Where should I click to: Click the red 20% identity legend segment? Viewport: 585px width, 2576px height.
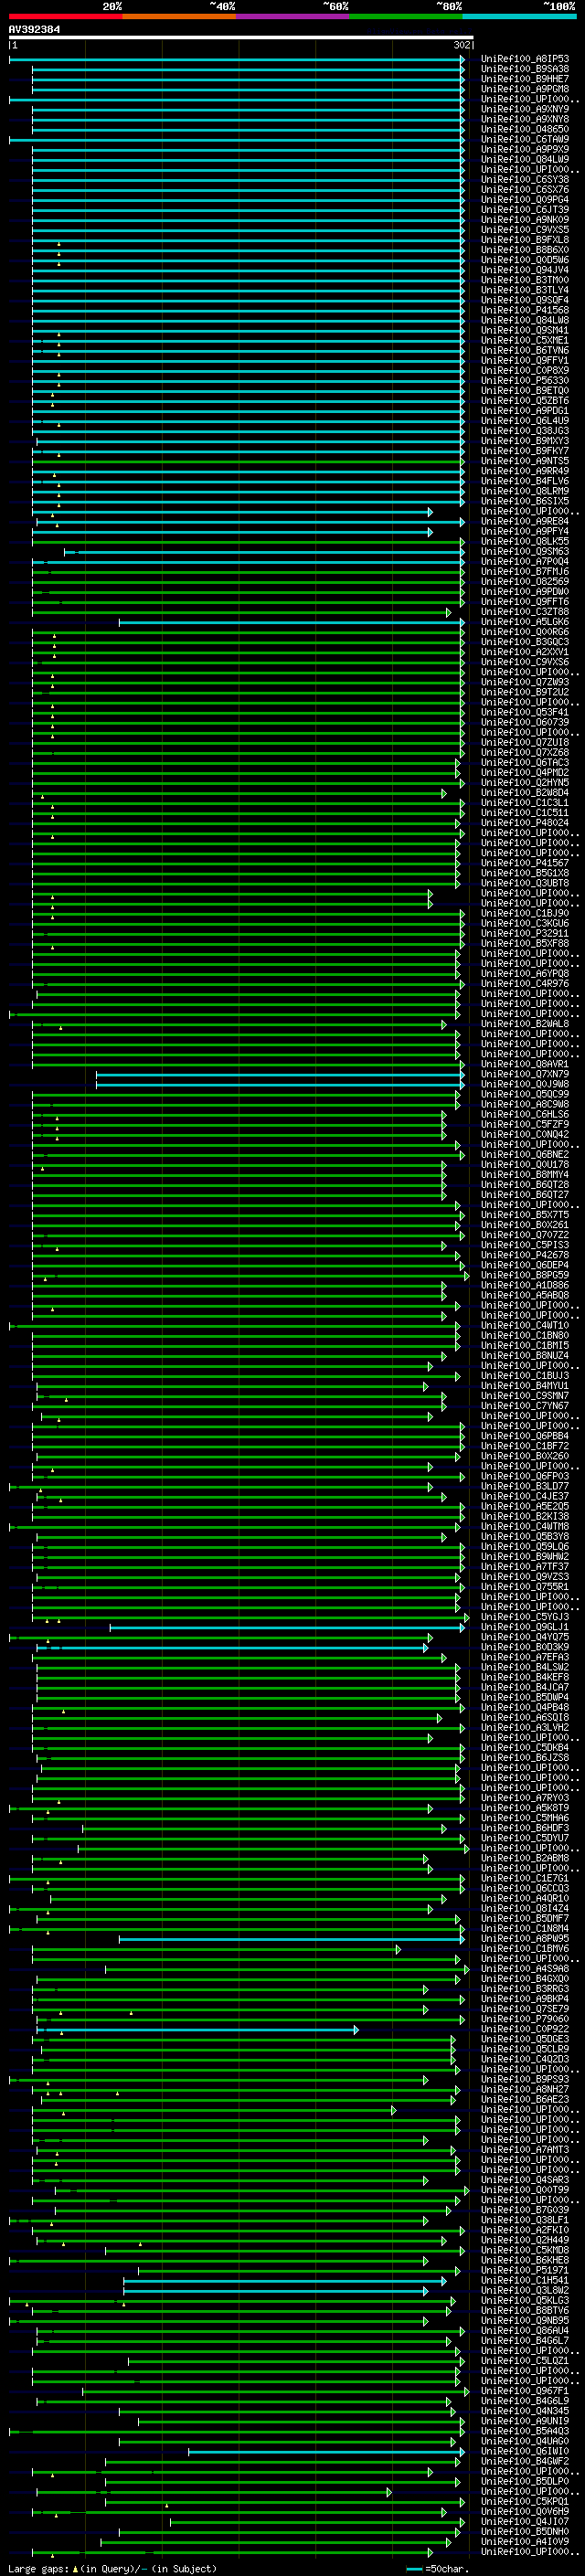tap(65, 17)
